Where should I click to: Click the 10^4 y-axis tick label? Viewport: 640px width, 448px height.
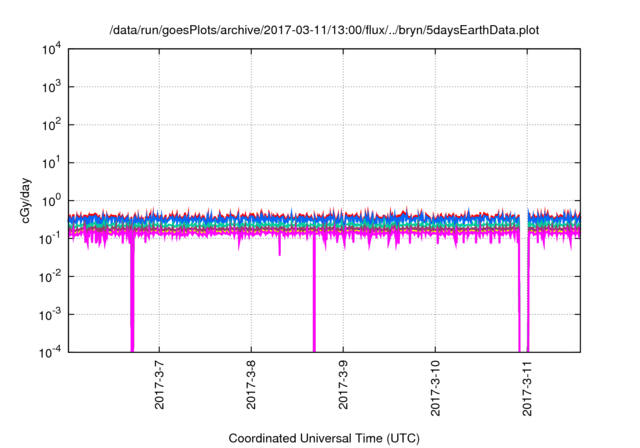tap(51, 49)
